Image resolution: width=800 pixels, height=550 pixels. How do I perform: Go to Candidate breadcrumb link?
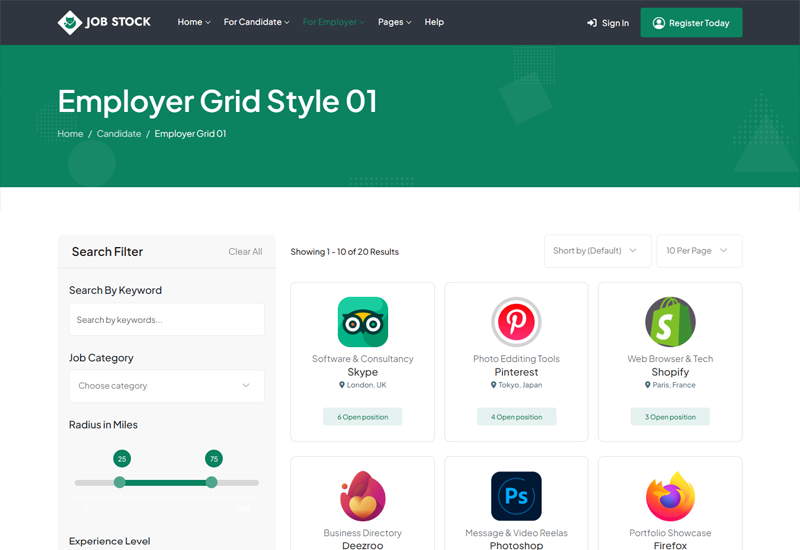pyautogui.click(x=119, y=134)
